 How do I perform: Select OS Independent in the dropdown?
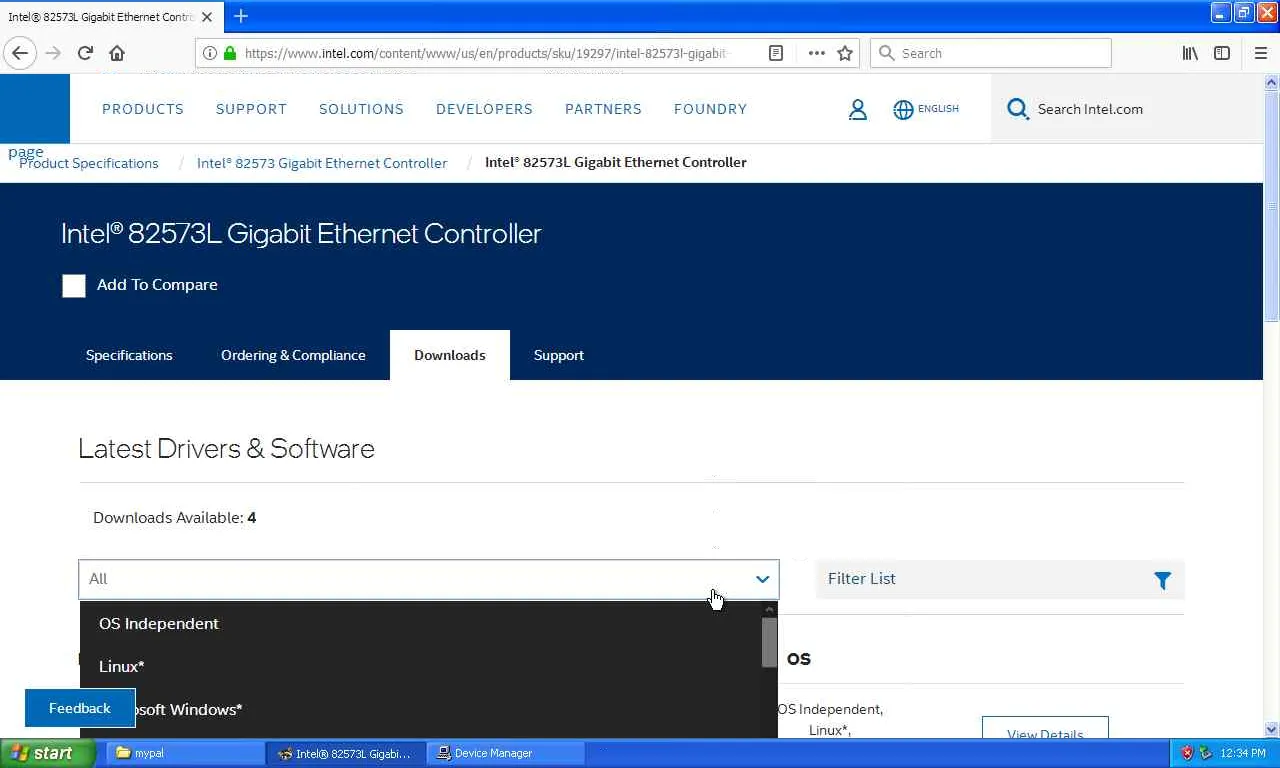pyautogui.click(x=158, y=623)
